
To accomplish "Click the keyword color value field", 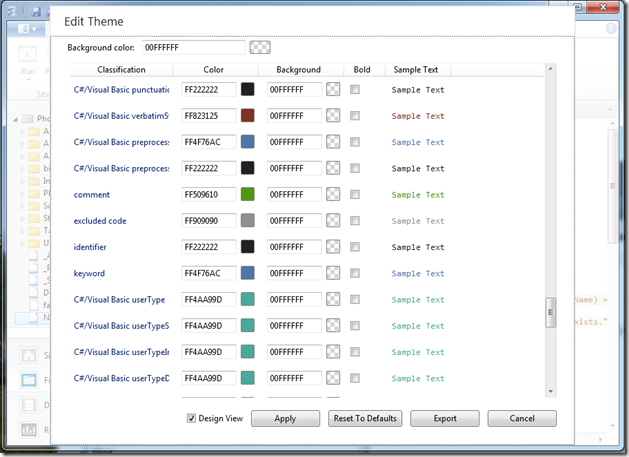I will point(209,273).
